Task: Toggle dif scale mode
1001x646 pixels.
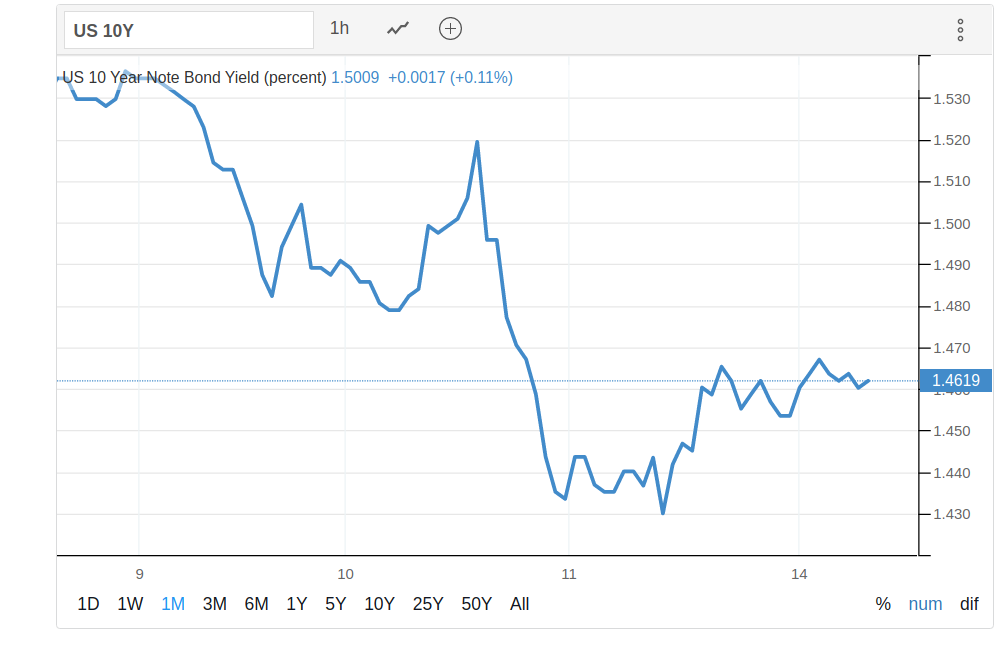Action: (969, 604)
